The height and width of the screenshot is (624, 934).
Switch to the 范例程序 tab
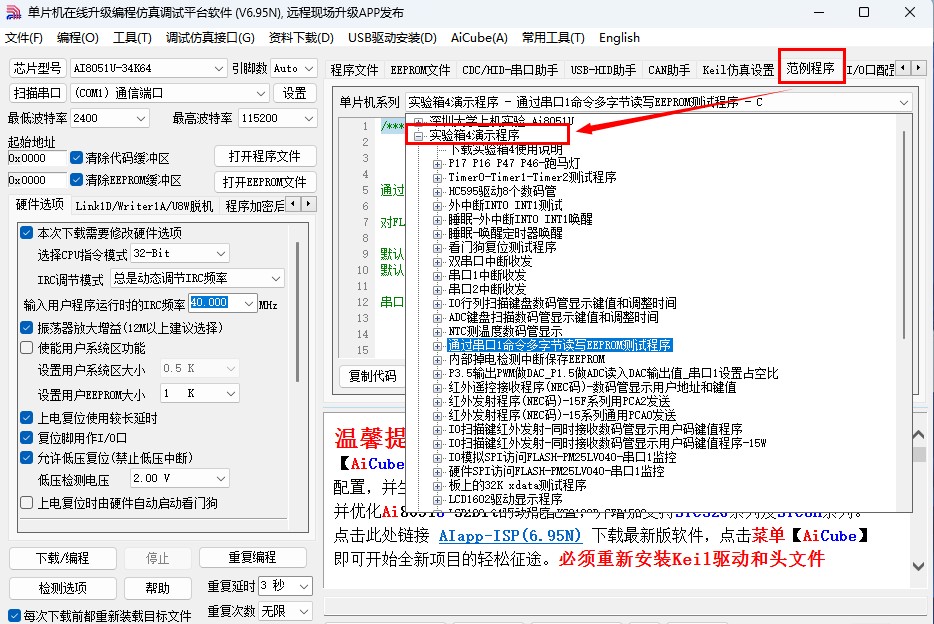(811, 68)
